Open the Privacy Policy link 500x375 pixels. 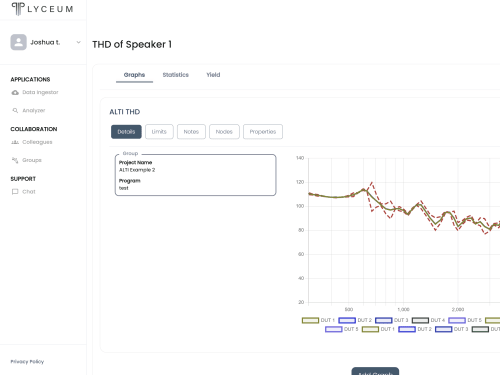click(x=27, y=362)
